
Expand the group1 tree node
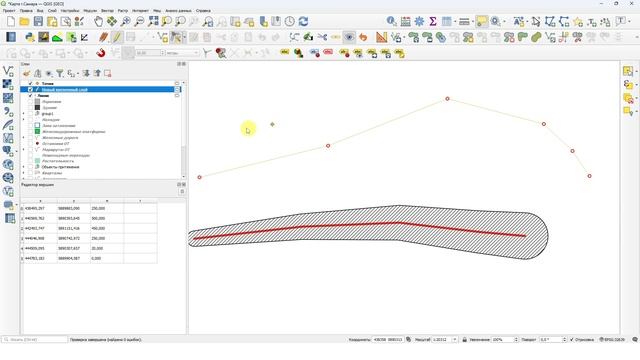(24, 113)
